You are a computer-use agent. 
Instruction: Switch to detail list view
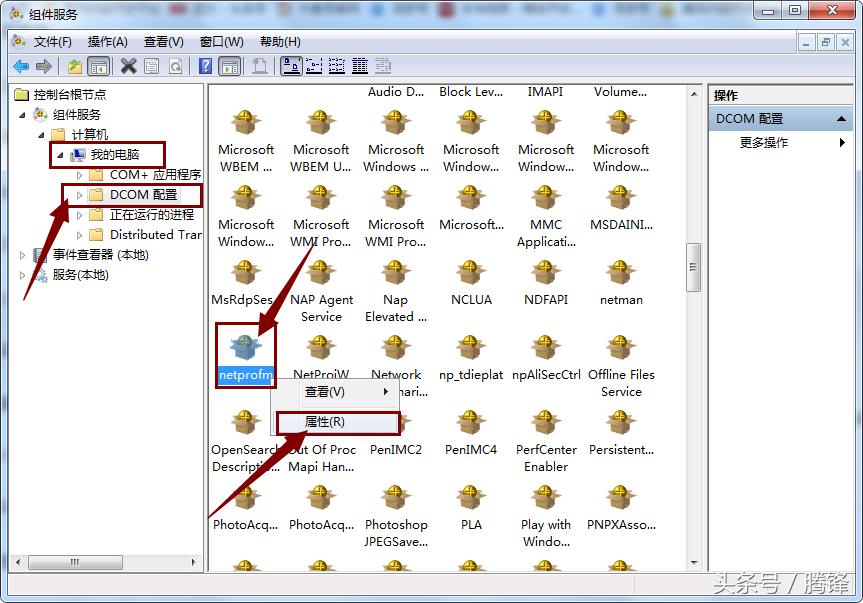[360, 65]
